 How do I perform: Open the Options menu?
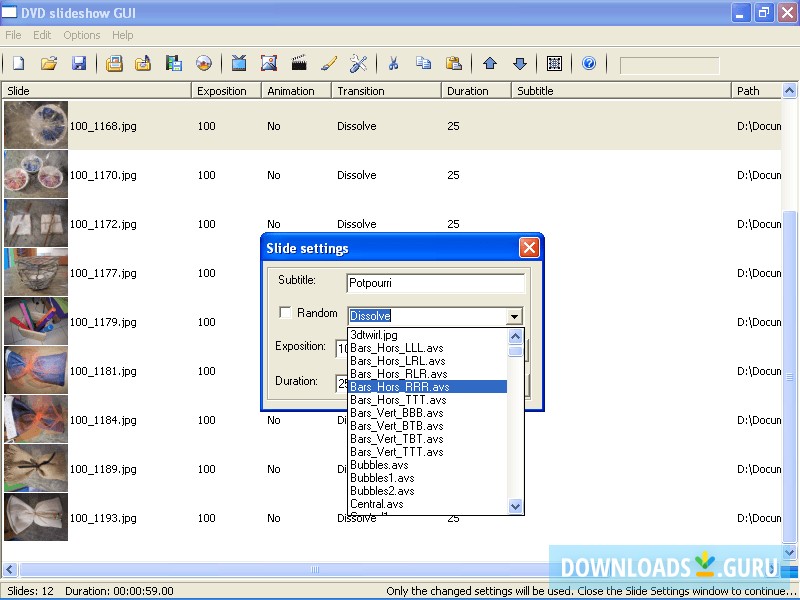pyautogui.click(x=82, y=35)
